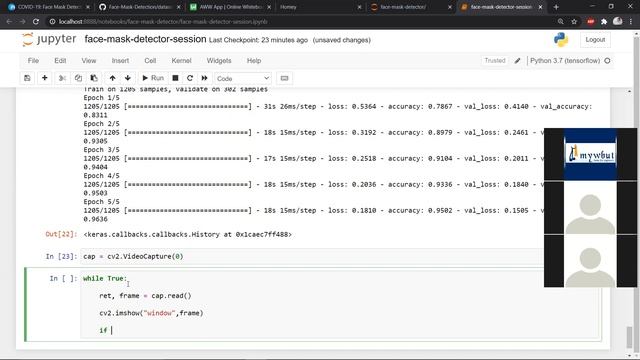Close the Homey browser tab
640x360 pixels.
[359, 7]
